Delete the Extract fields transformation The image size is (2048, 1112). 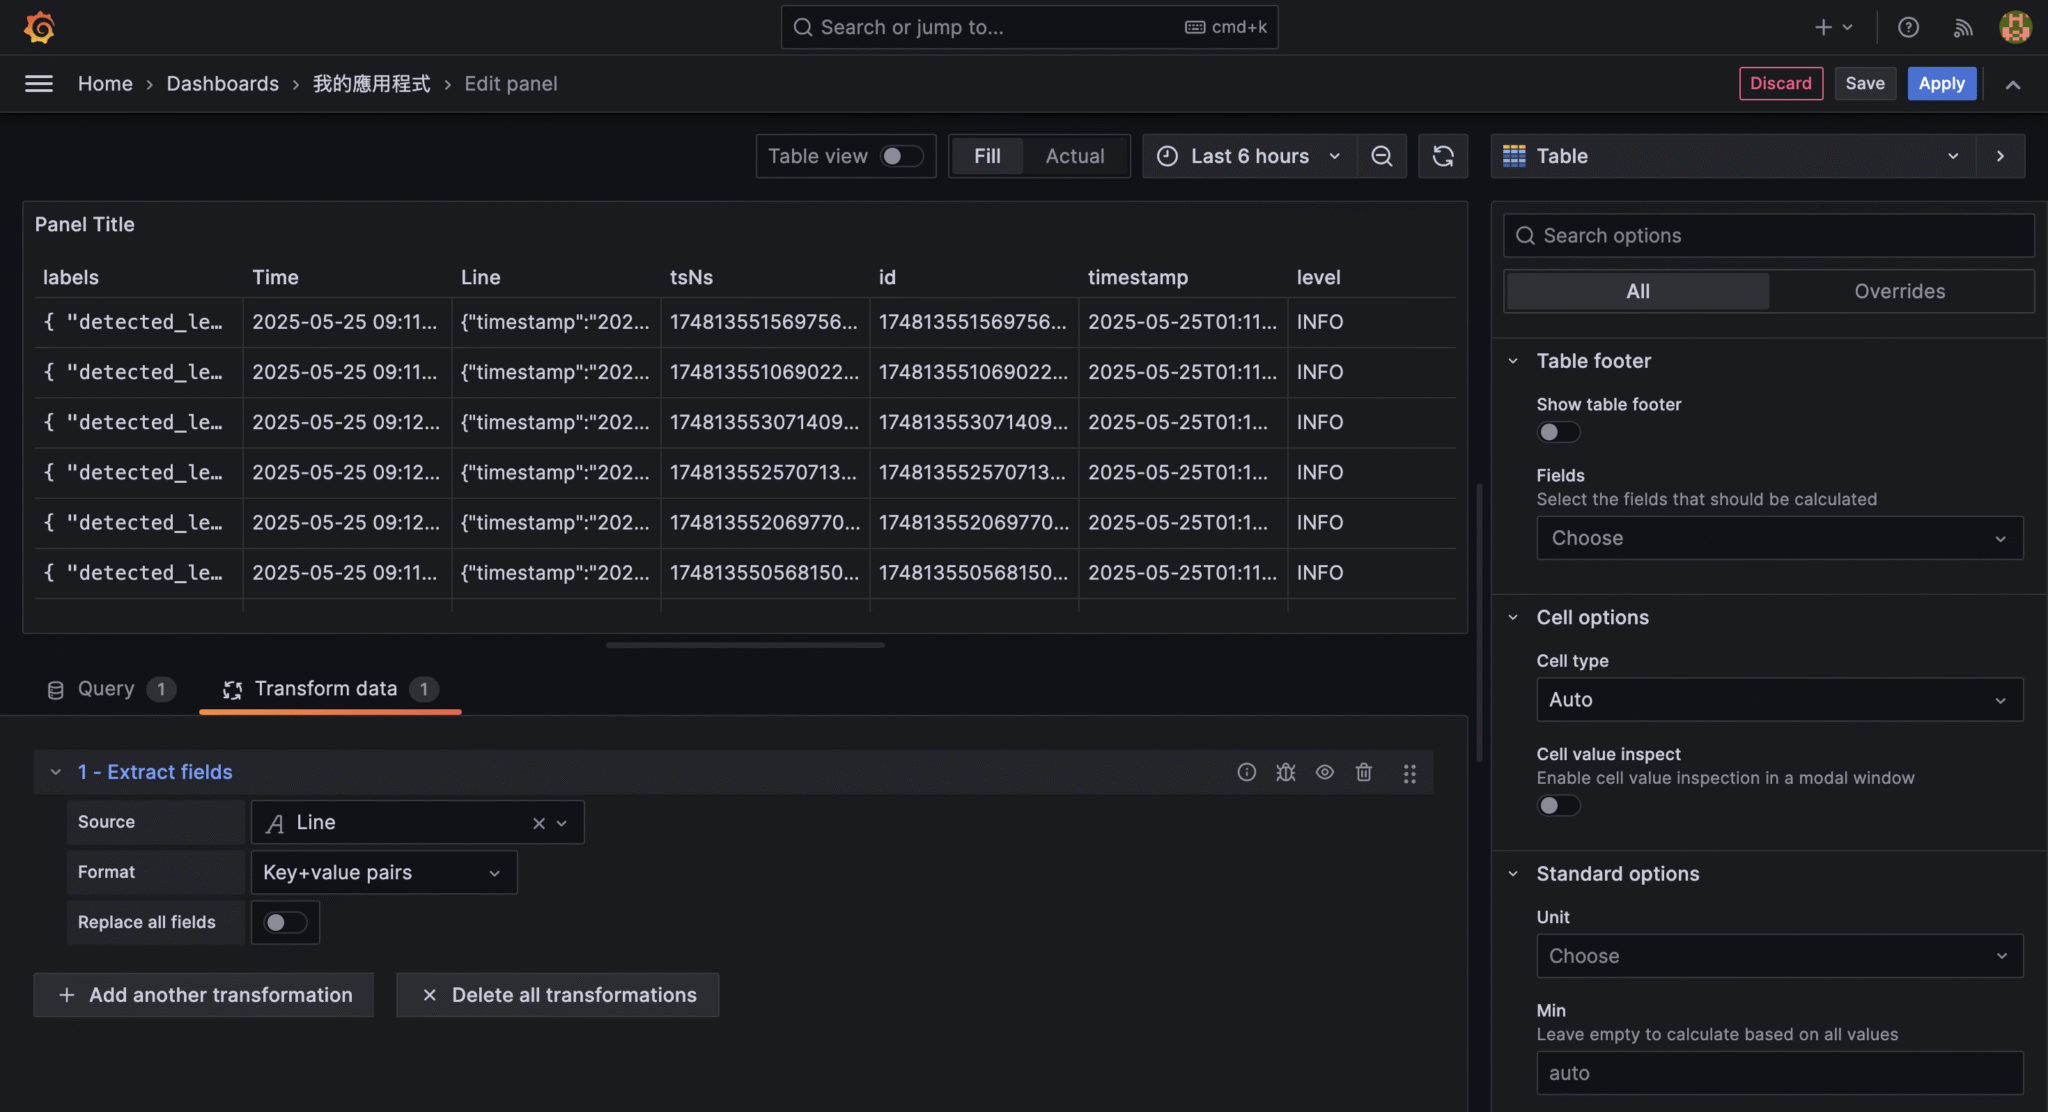1364,772
